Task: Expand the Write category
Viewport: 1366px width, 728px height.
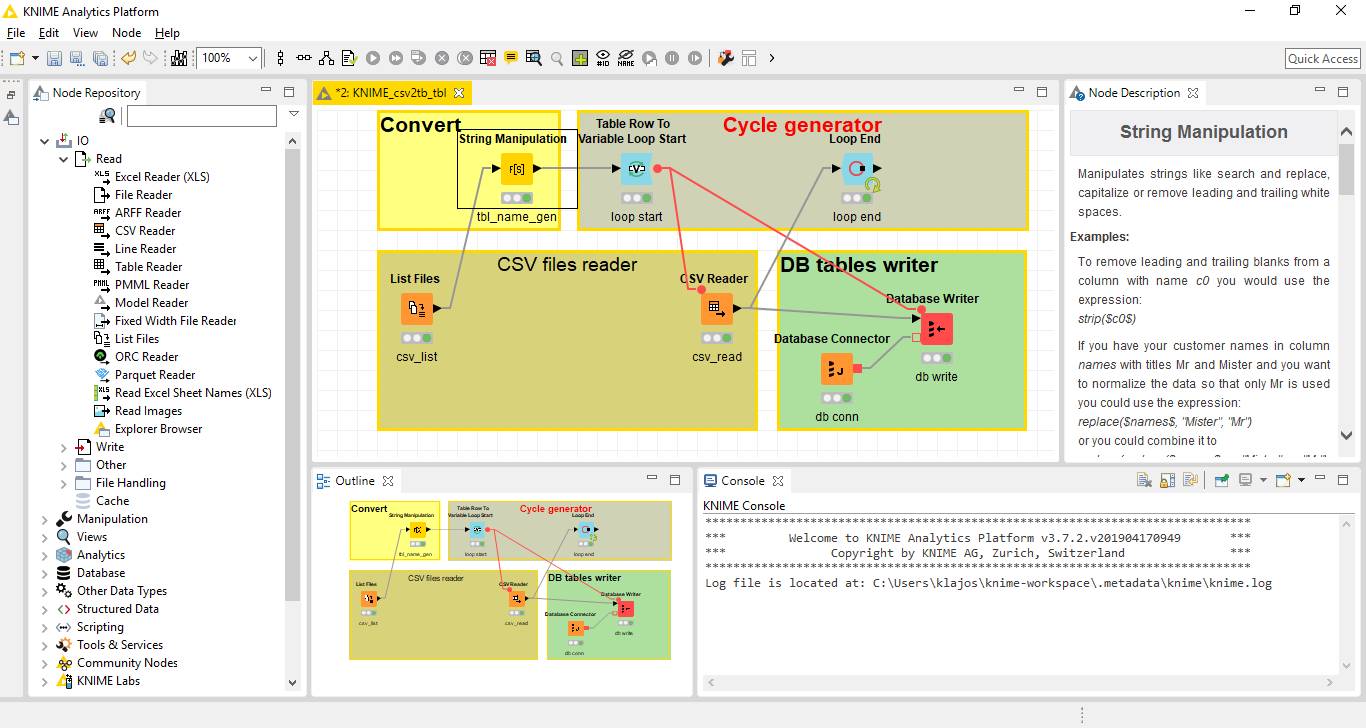Action: (63, 446)
